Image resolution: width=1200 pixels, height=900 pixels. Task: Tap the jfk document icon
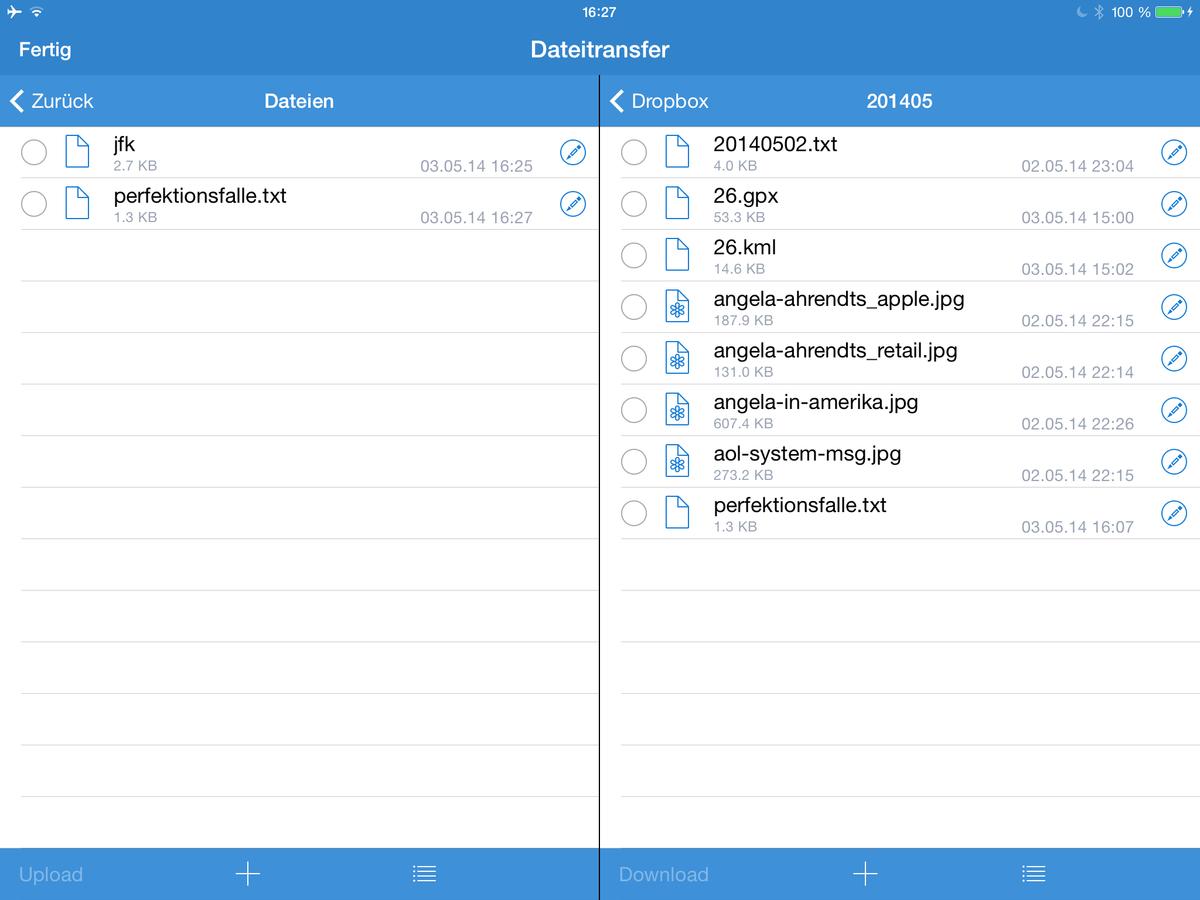pos(77,152)
